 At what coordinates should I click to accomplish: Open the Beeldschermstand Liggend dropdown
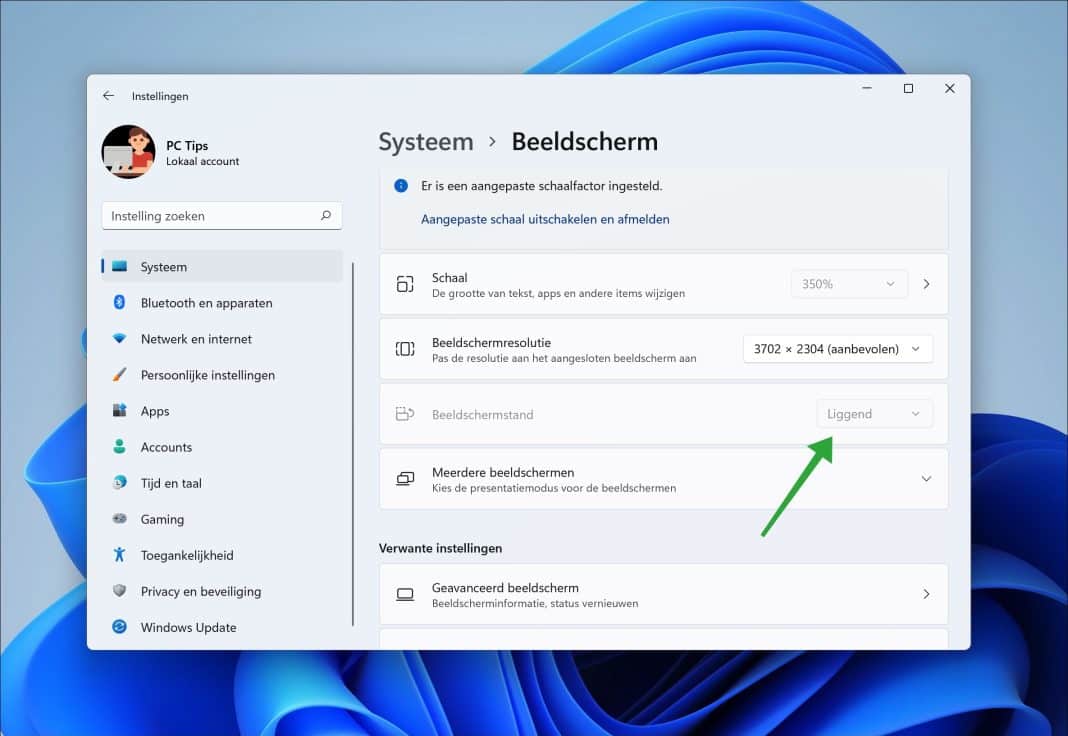point(874,413)
